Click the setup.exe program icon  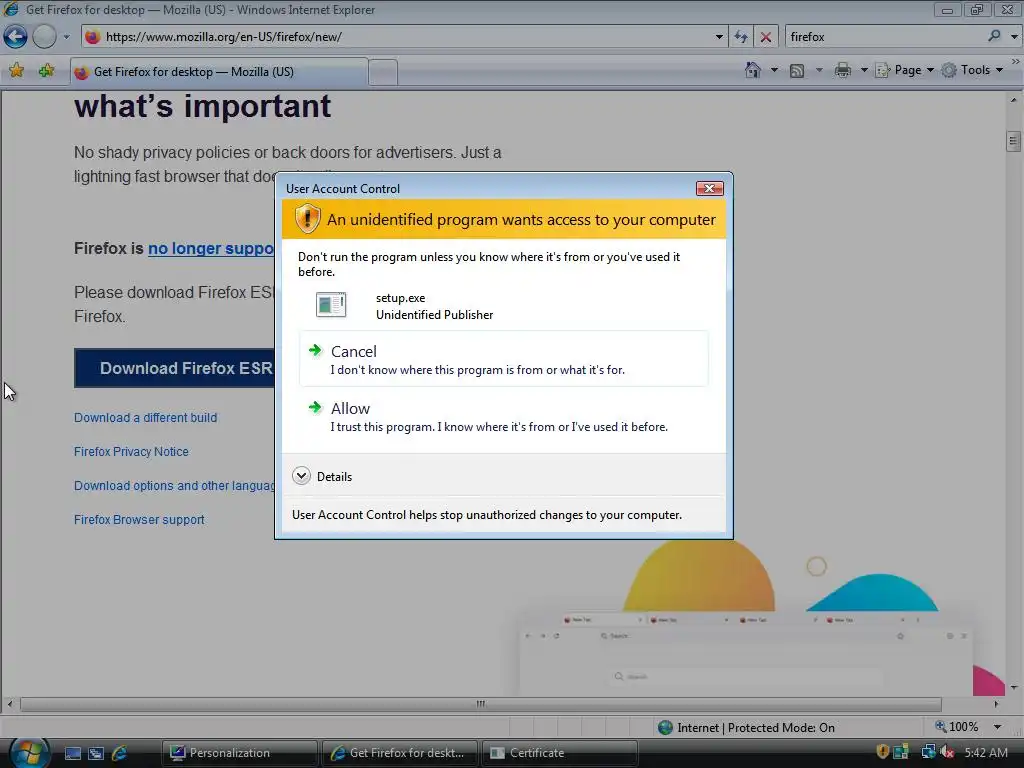(x=331, y=305)
